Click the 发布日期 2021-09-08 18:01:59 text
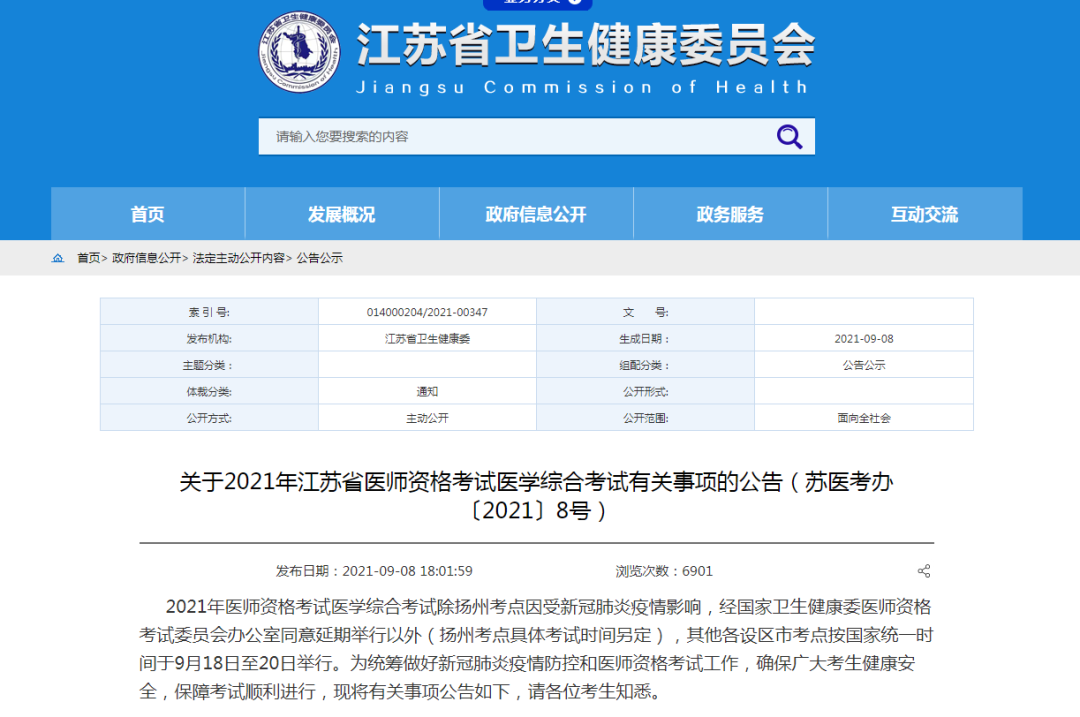Viewport: 1080px width, 717px height. pos(374,571)
